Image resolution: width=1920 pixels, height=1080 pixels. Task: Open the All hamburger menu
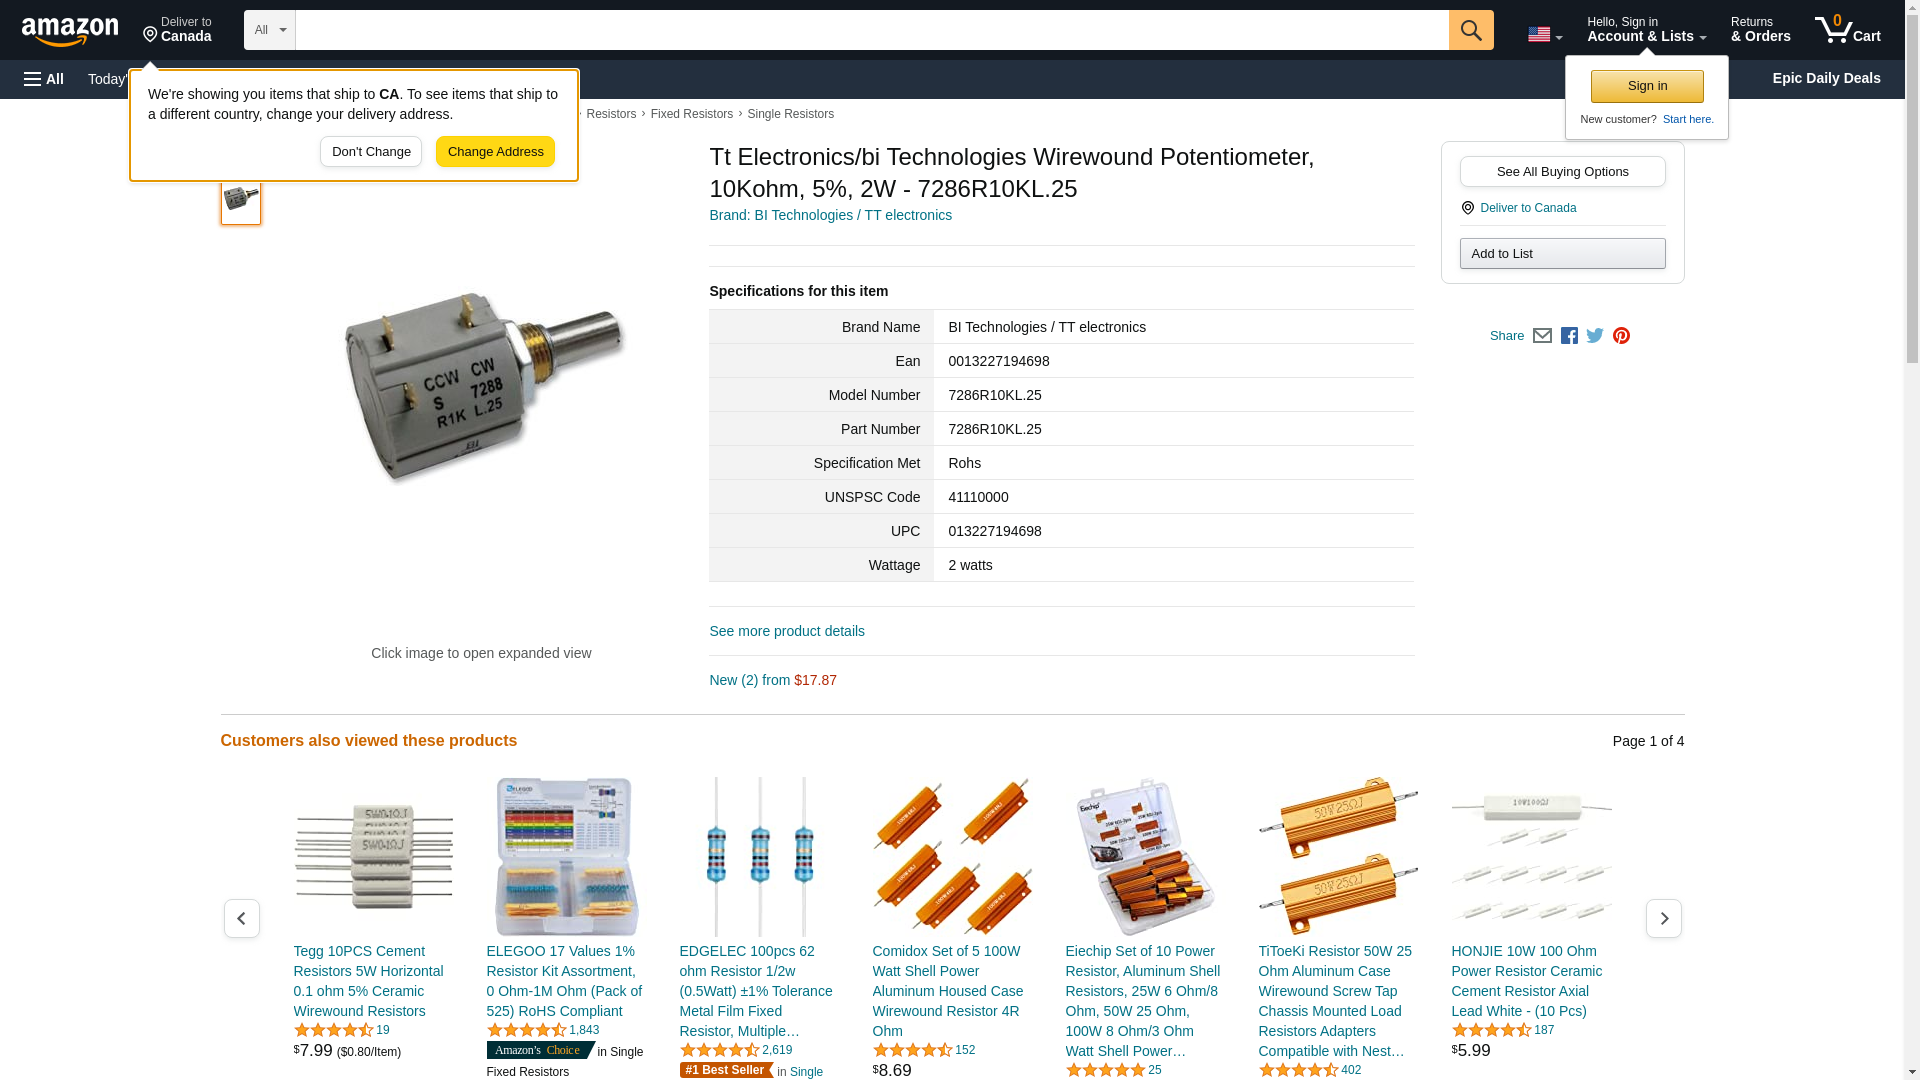point(44,79)
